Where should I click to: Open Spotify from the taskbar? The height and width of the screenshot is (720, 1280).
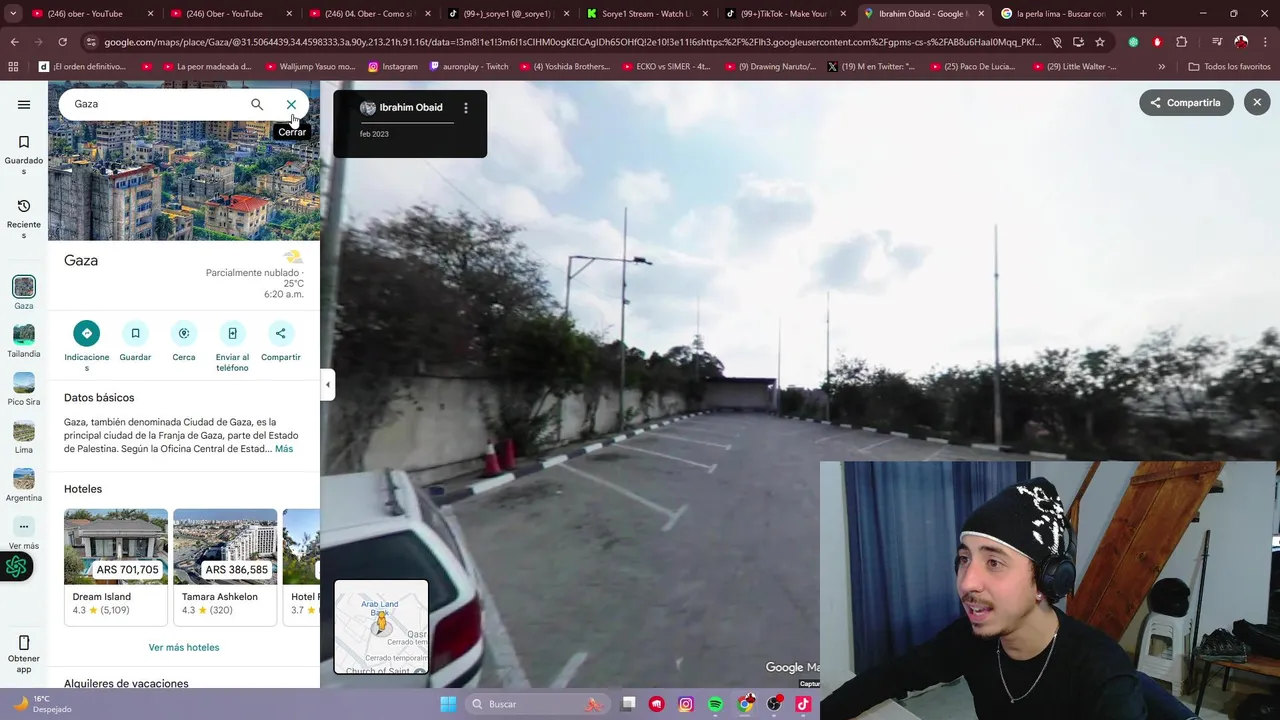(716, 704)
